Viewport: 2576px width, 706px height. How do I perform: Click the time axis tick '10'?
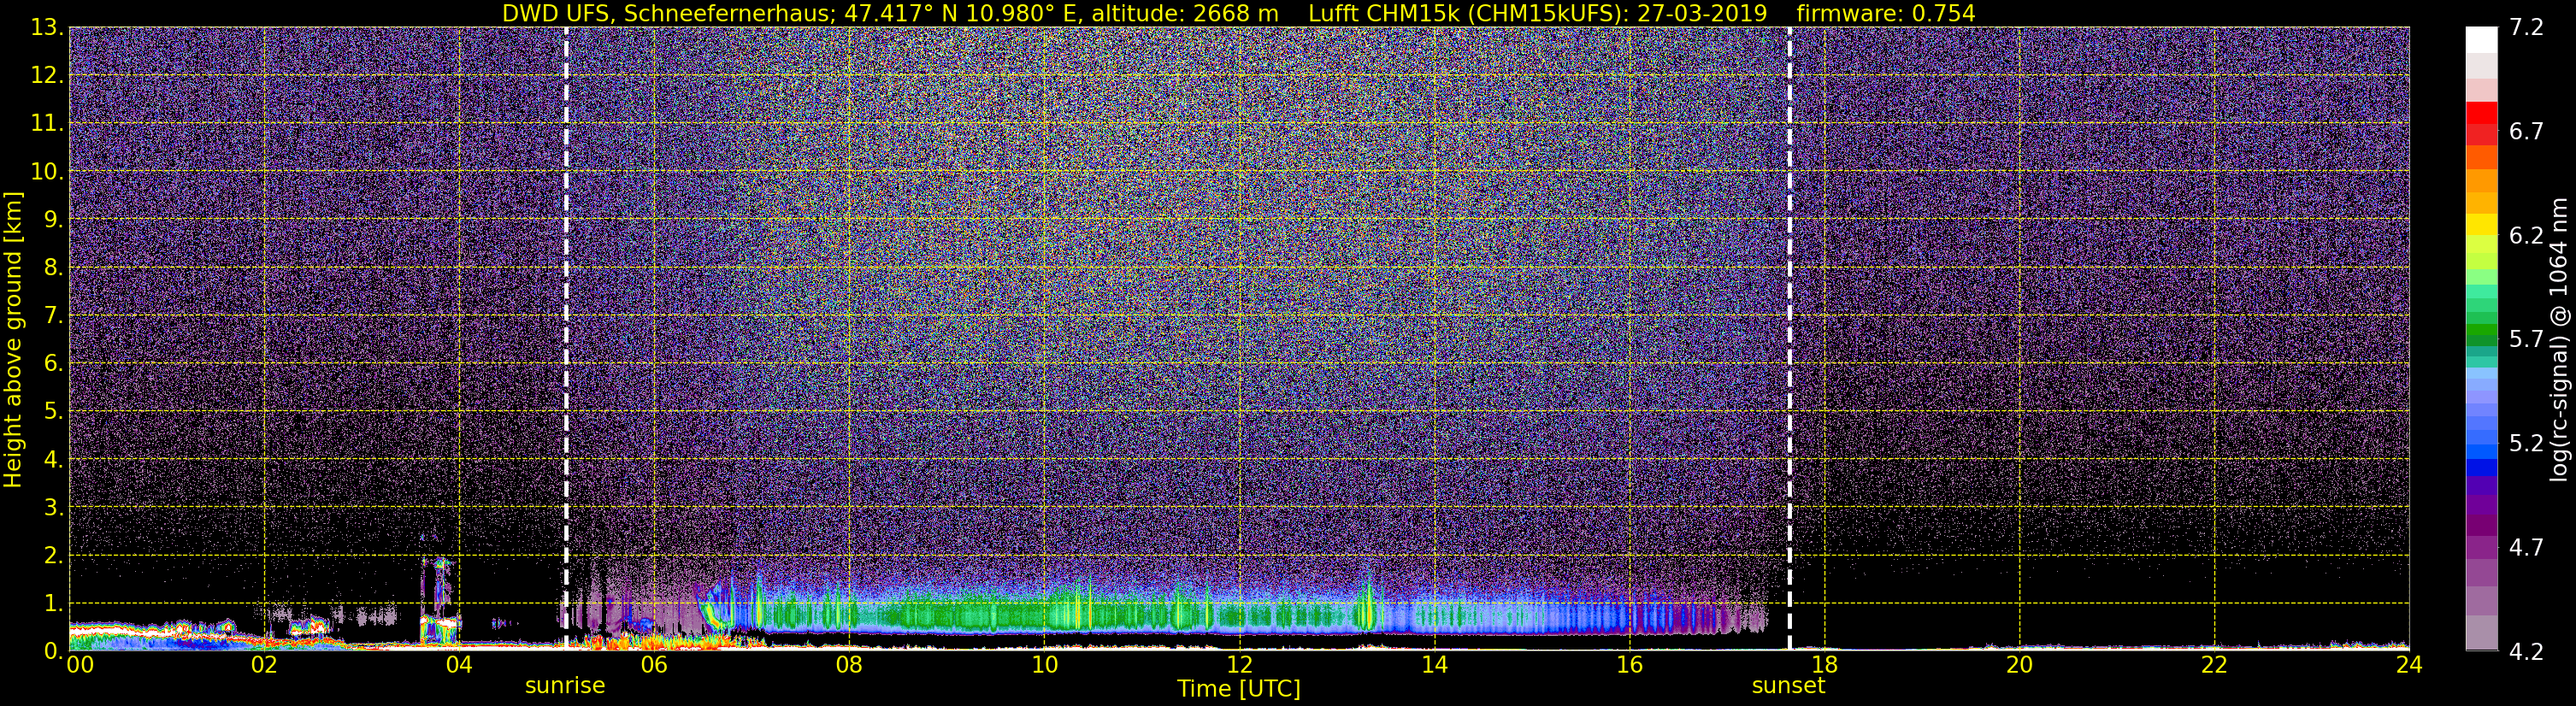click(1044, 666)
